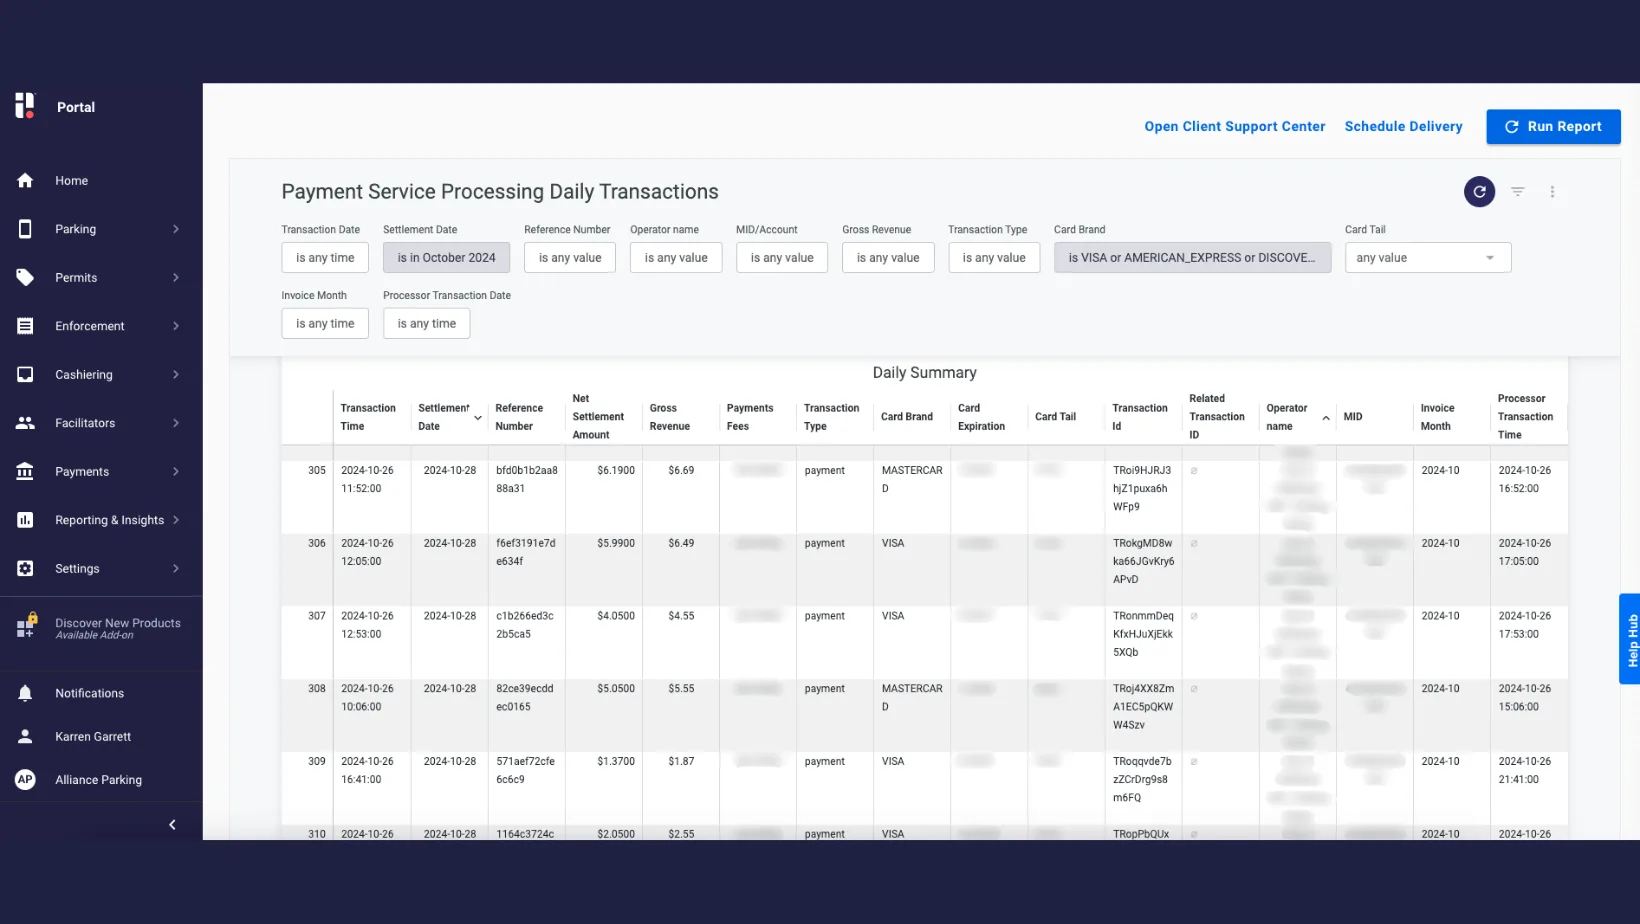
Task: Collapse the sidebar with the arrow
Action: click(172, 825)
